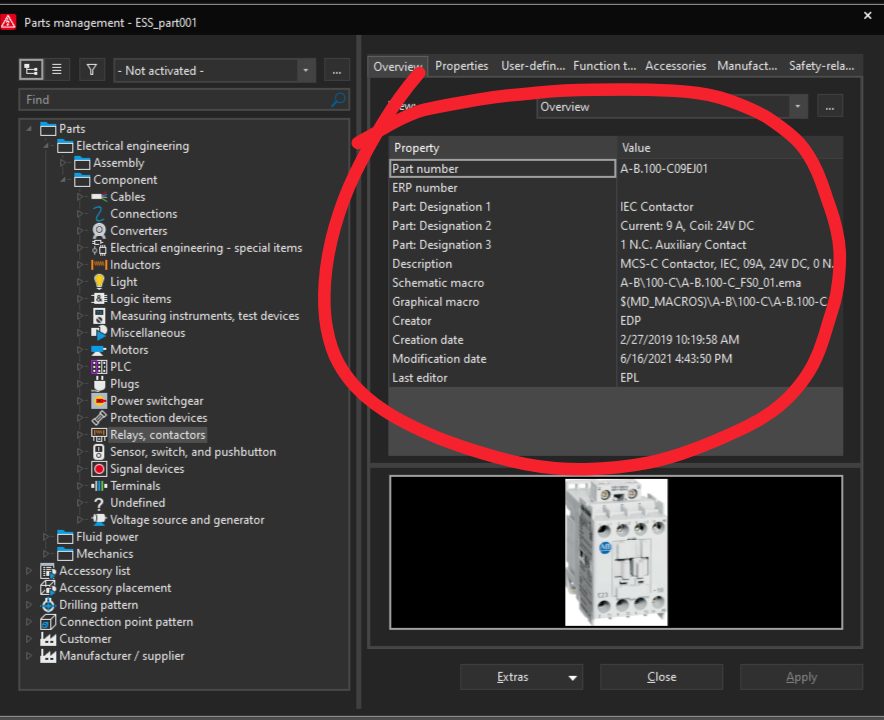Click the Close button
The image size is (884, 720).
(x=661, y=677)
